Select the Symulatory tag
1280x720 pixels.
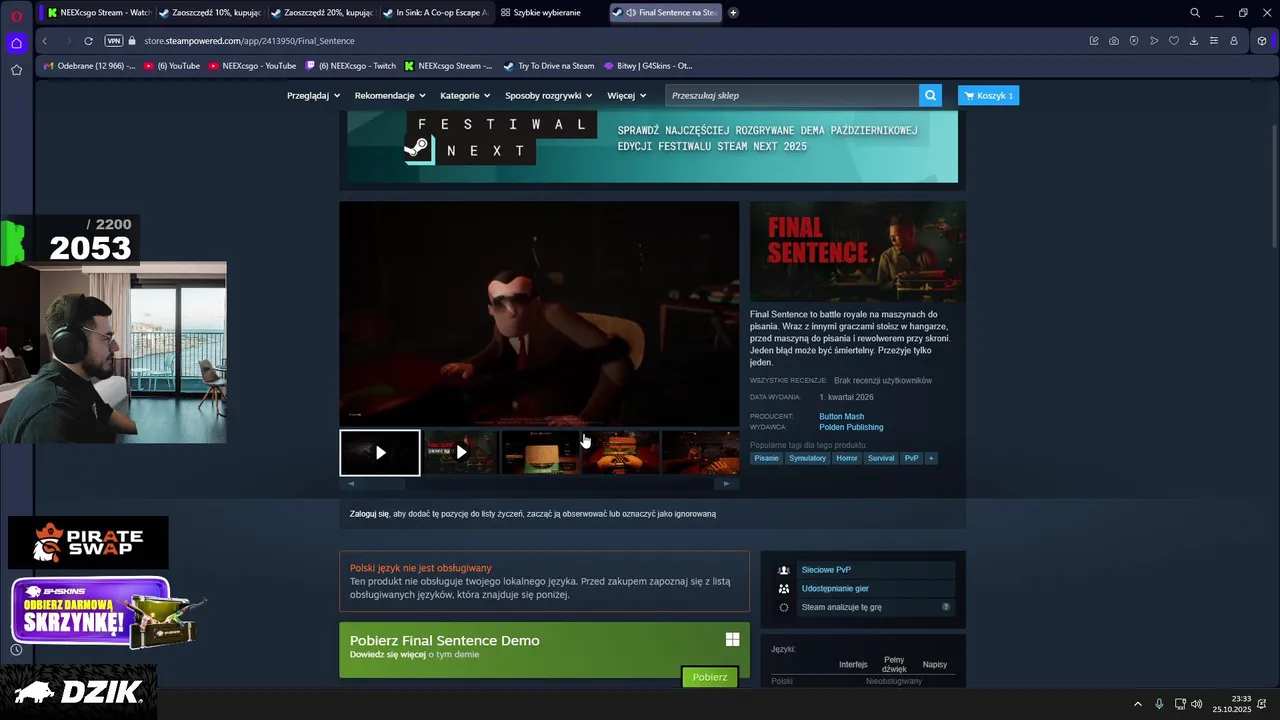coord(807,458)
